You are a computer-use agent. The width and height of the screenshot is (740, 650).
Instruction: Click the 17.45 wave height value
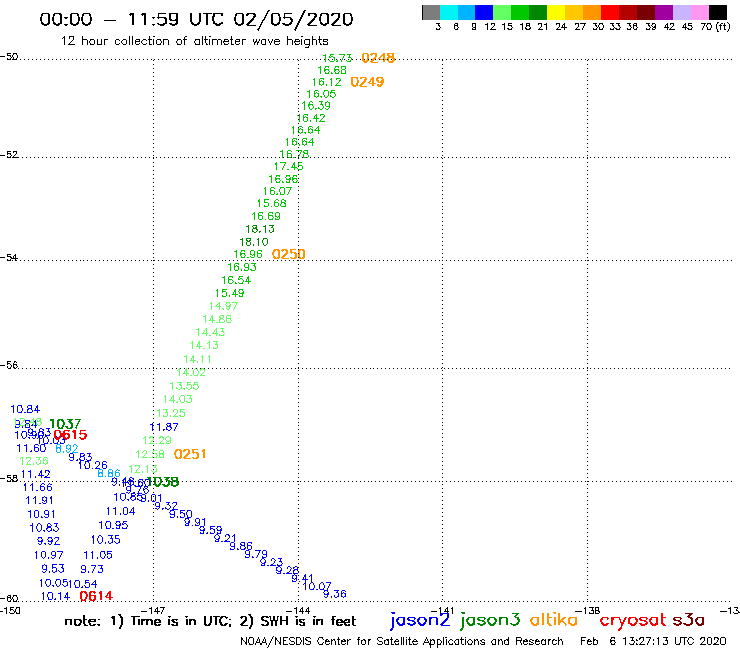click(x=288, y=166)
